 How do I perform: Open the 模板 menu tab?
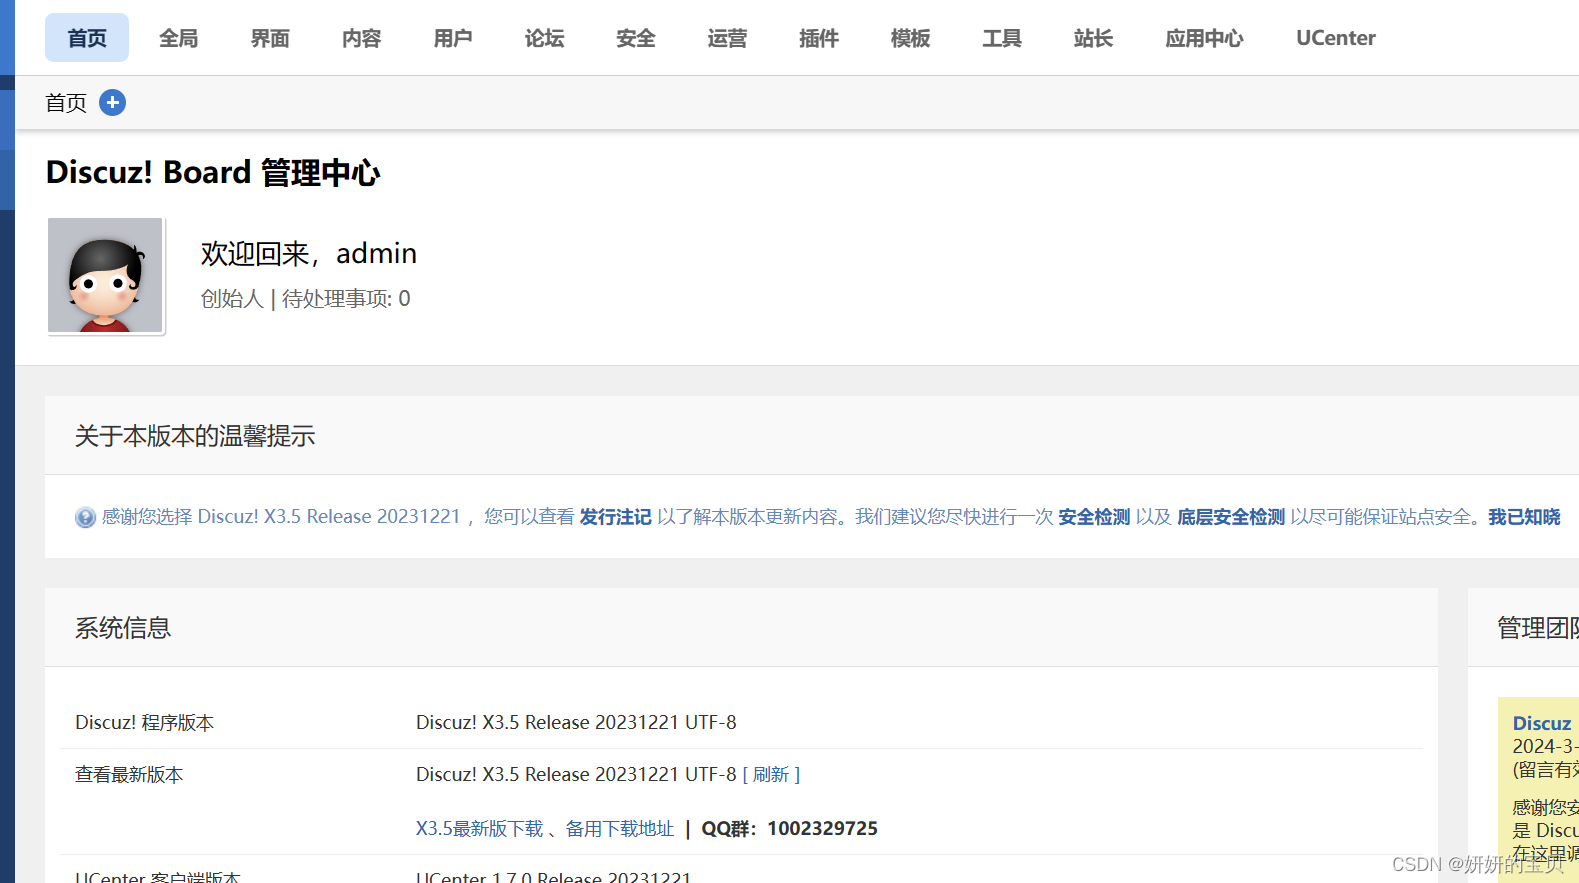pos(910,38)
